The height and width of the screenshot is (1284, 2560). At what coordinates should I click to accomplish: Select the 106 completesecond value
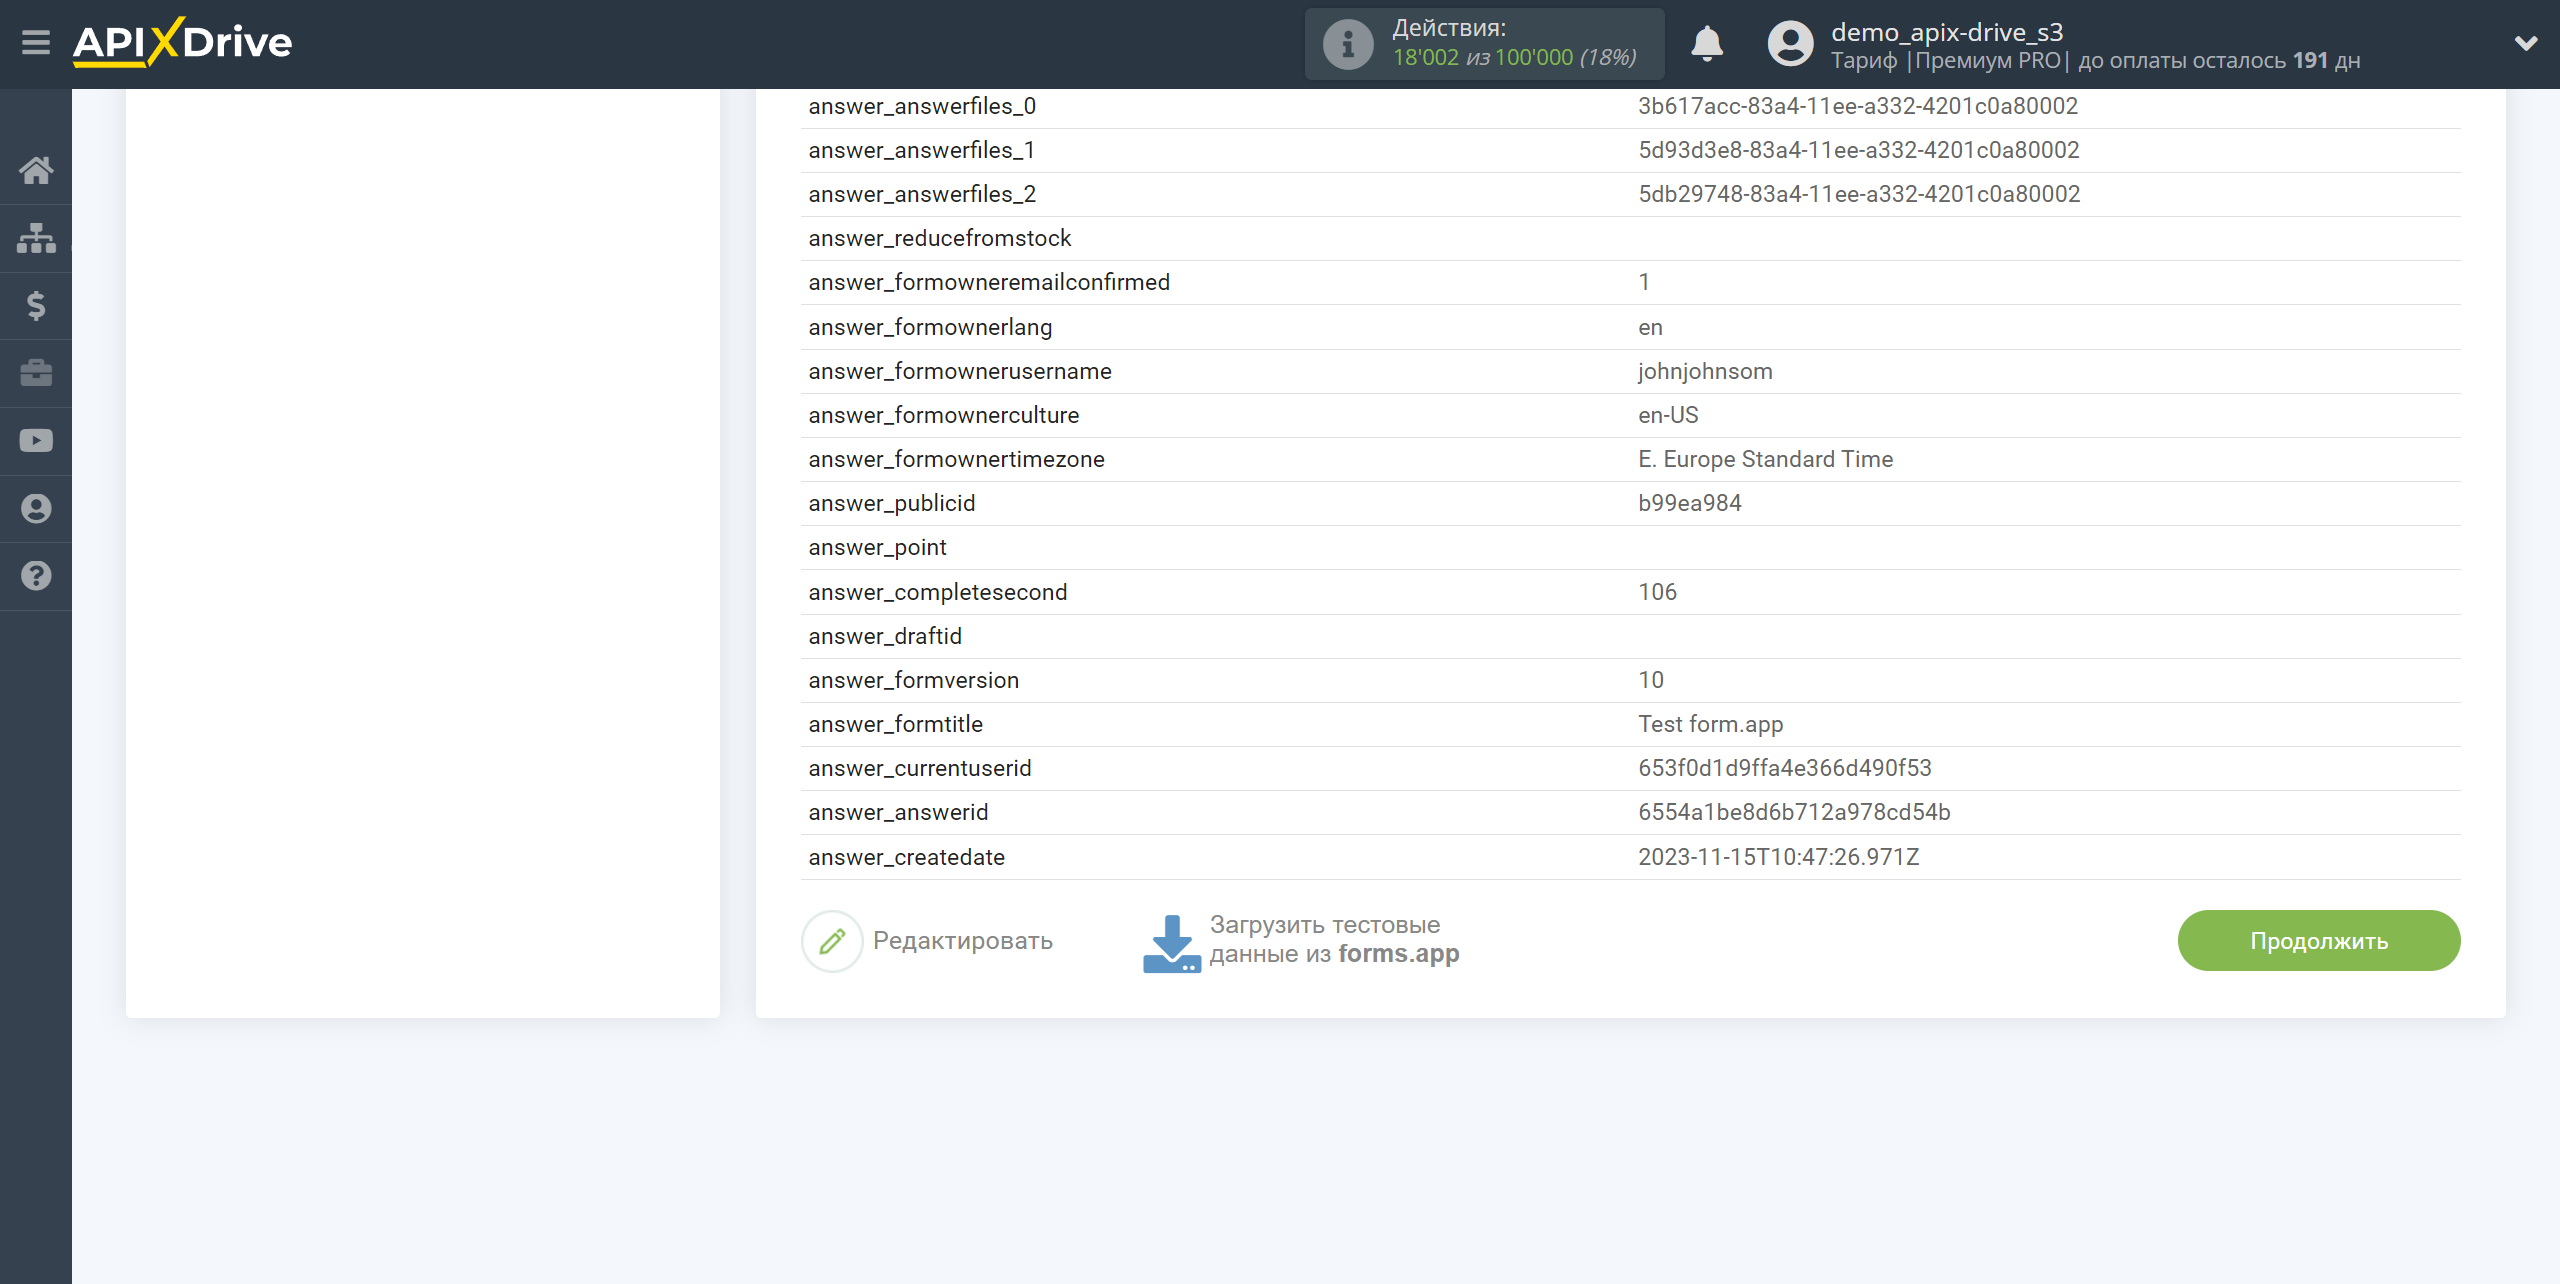pos(1657,592)
